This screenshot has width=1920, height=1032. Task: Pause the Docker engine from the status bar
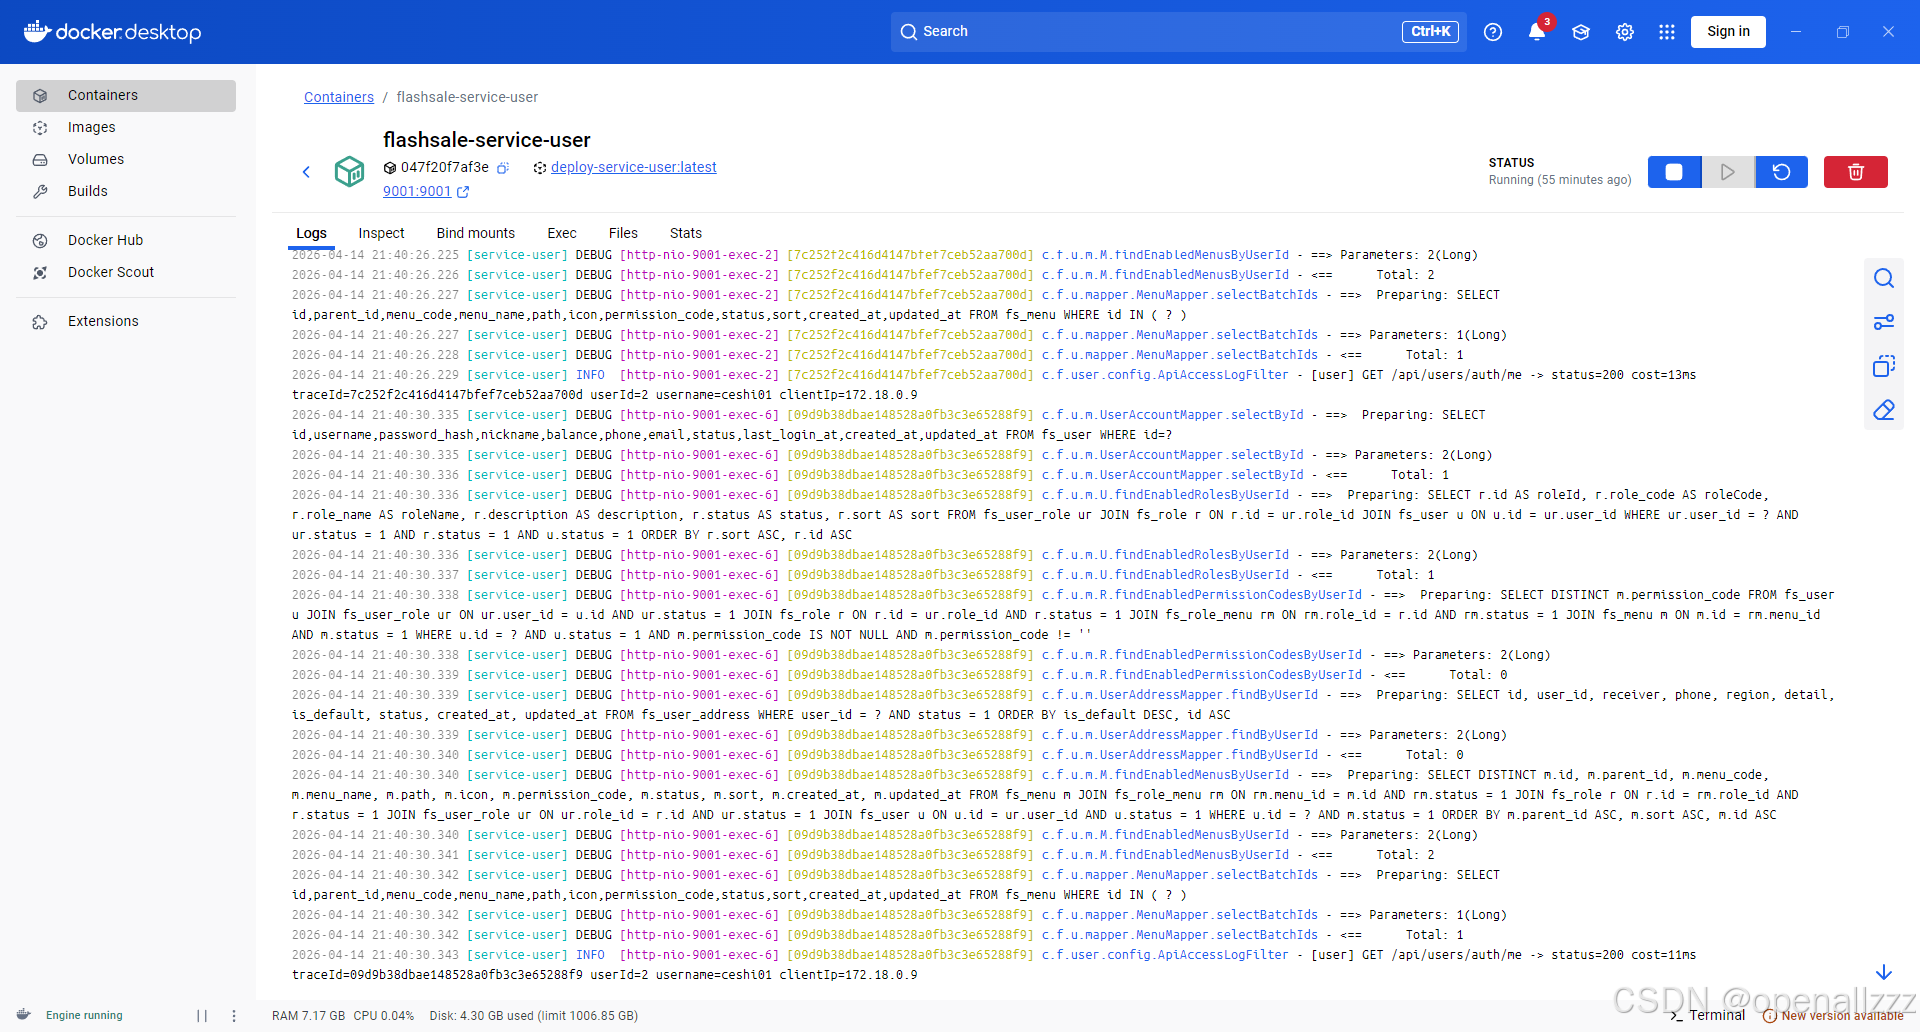(202, 1016)
